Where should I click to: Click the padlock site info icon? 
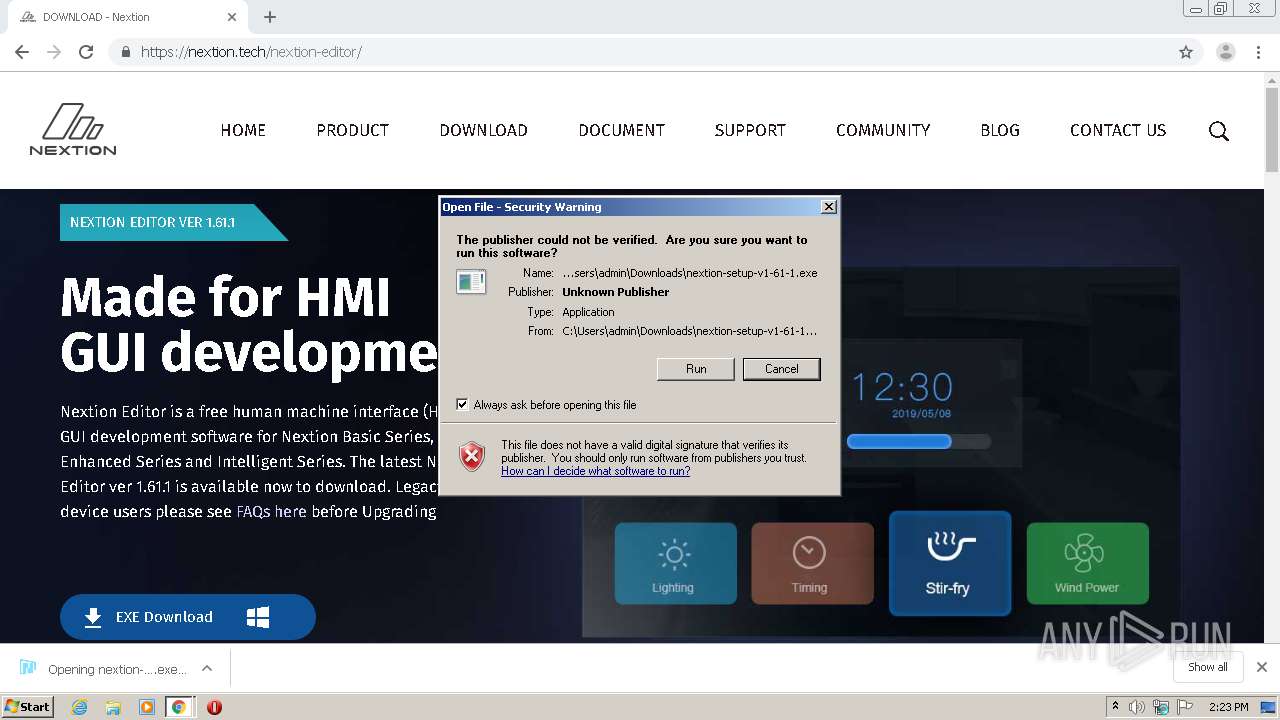click(x=125, y=52)
